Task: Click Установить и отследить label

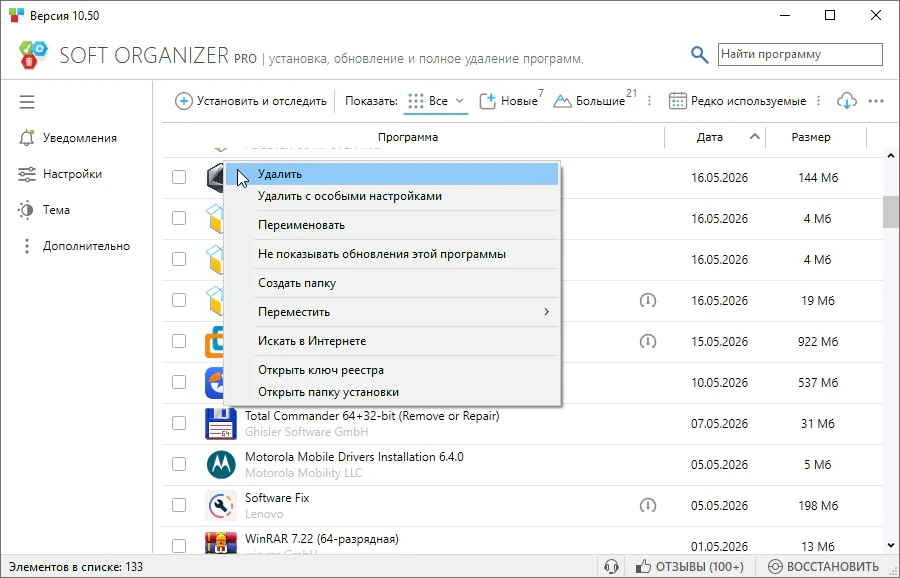Action: pyautogui.click(x=262, y=101)
